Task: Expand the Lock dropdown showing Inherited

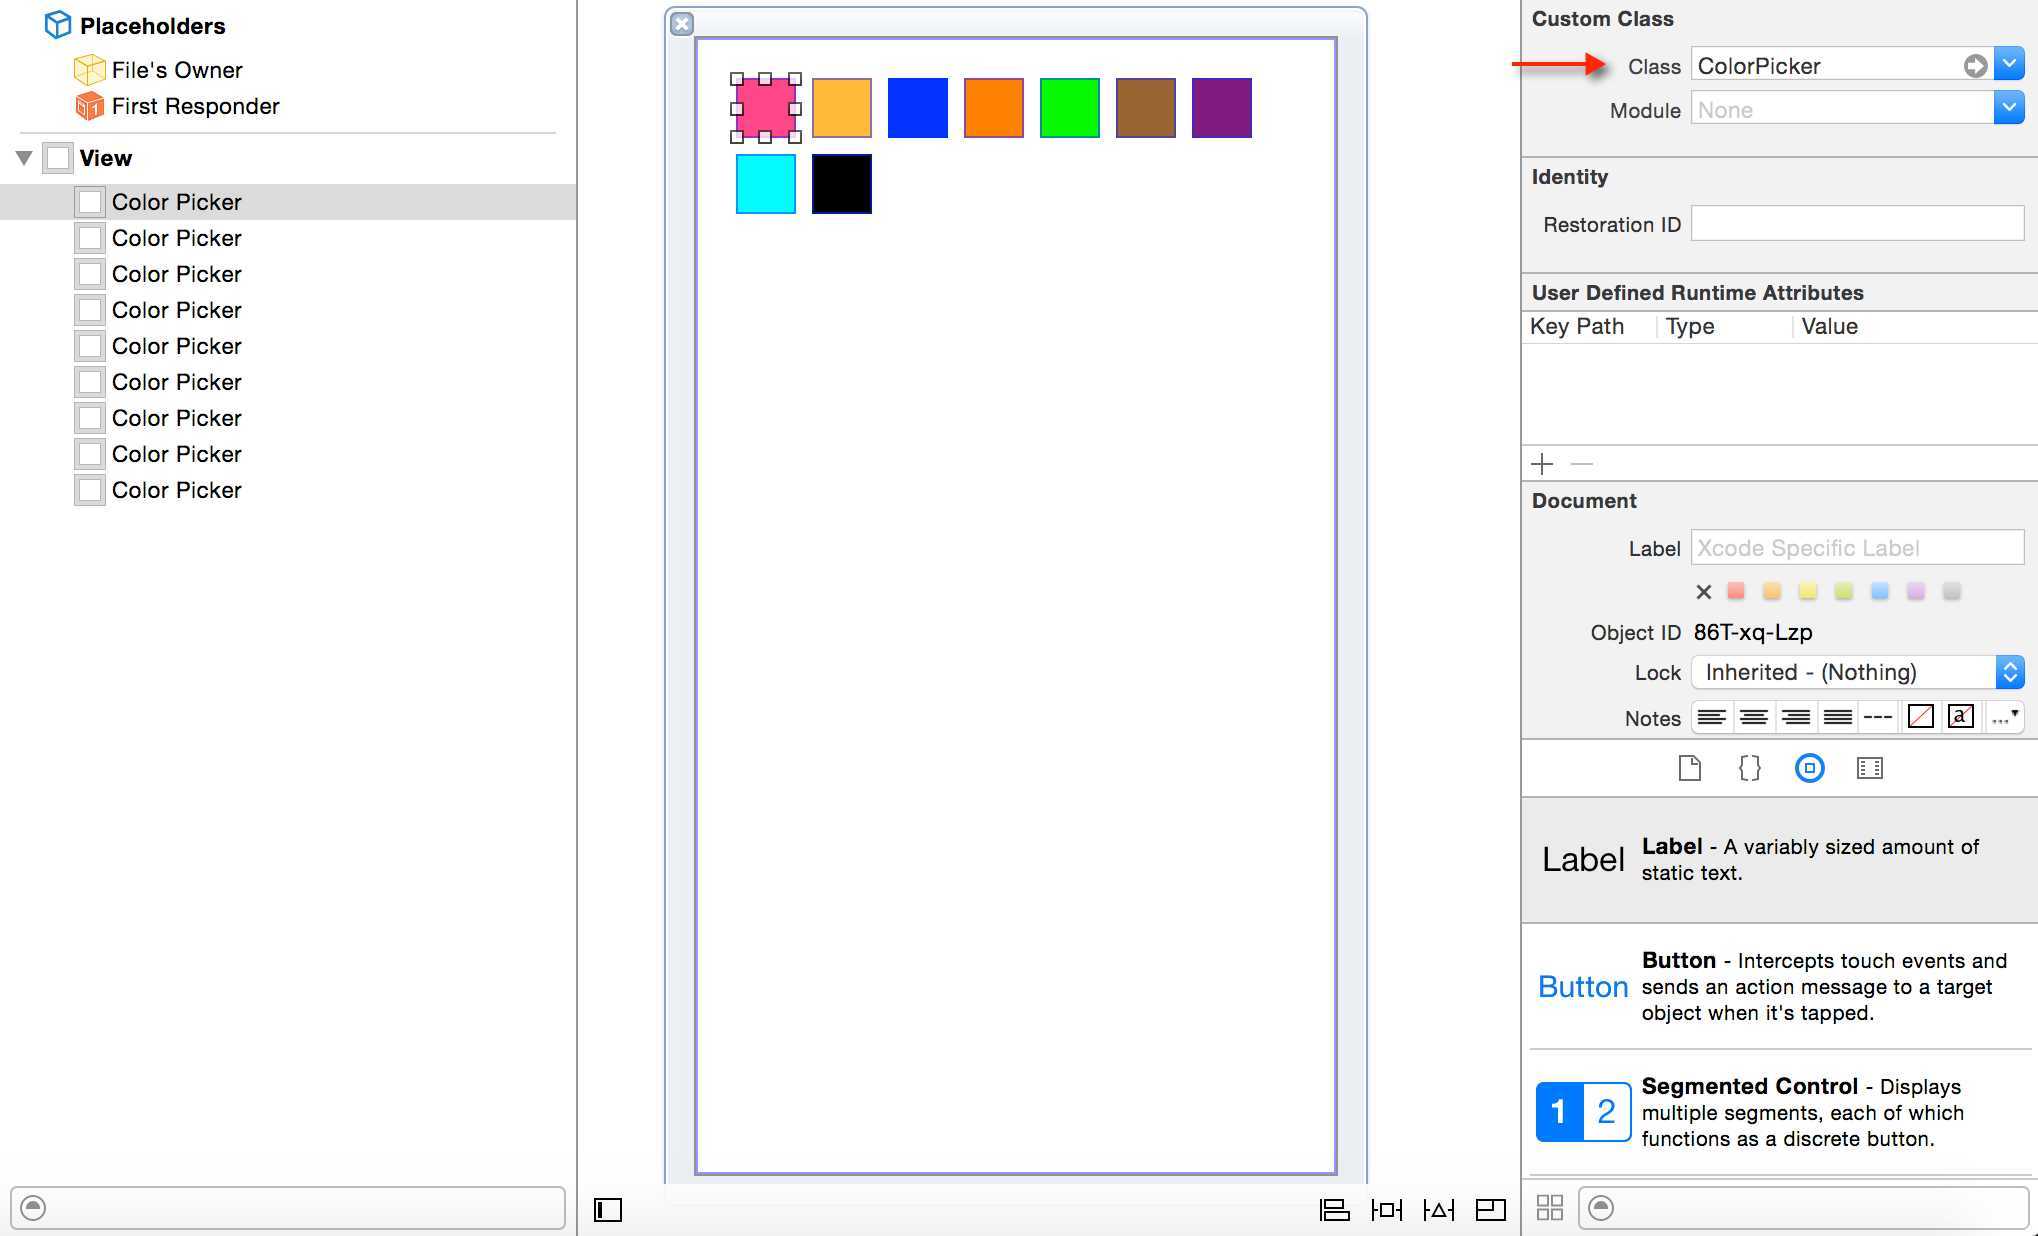Action: point(2010,673)
